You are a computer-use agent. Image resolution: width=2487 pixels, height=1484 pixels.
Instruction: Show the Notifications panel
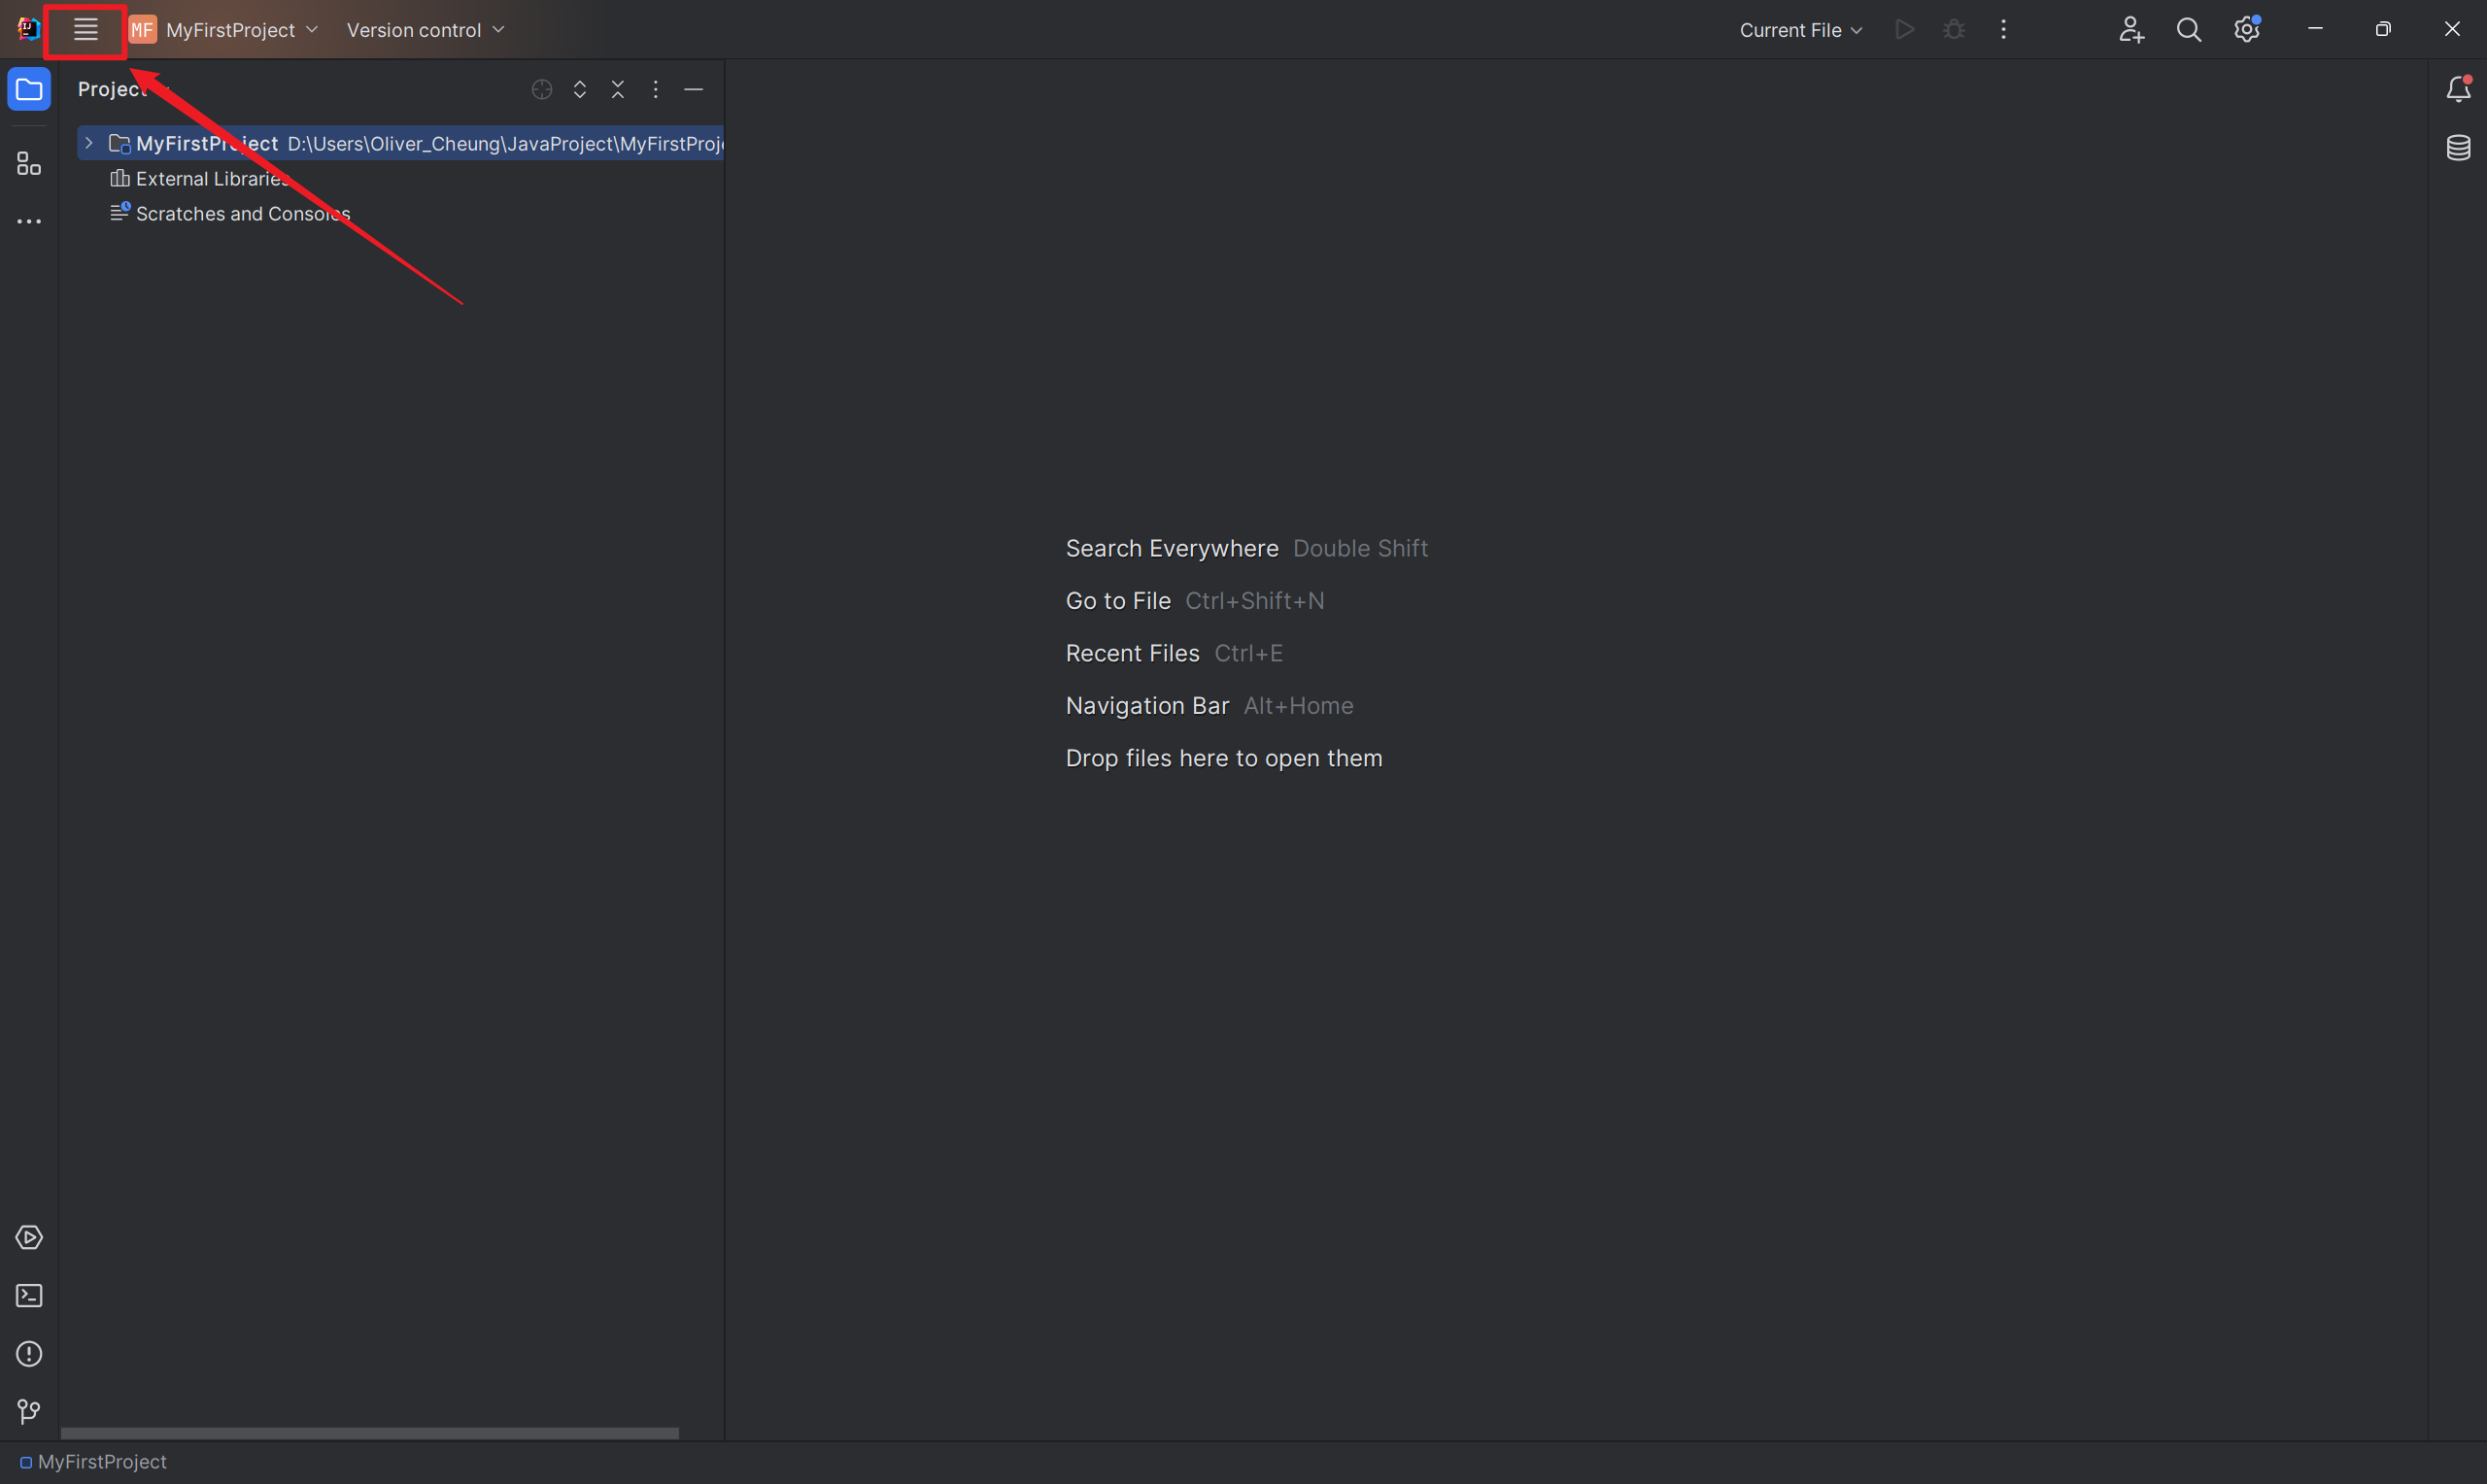[2458, 90]
